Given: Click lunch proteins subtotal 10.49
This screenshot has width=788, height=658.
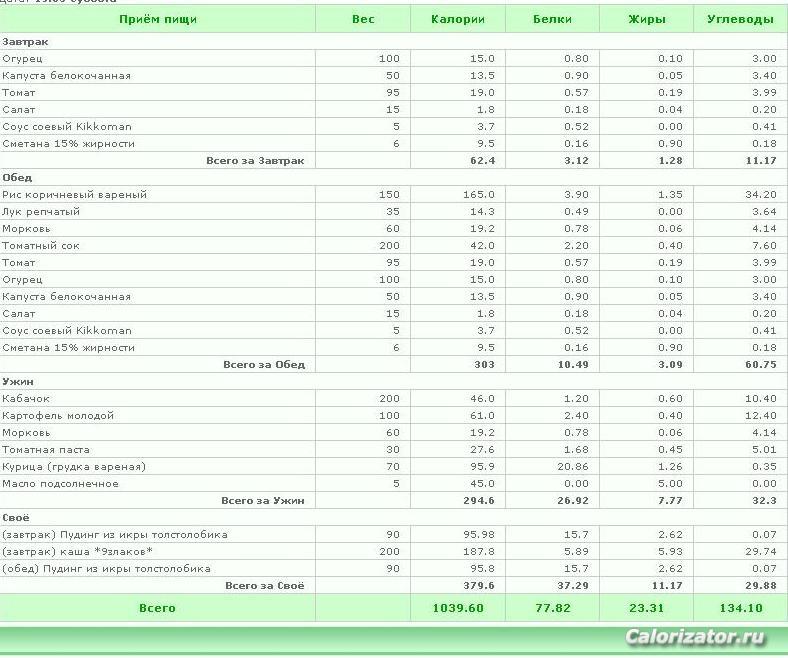Looking at the screenshot, I should 573,364.
